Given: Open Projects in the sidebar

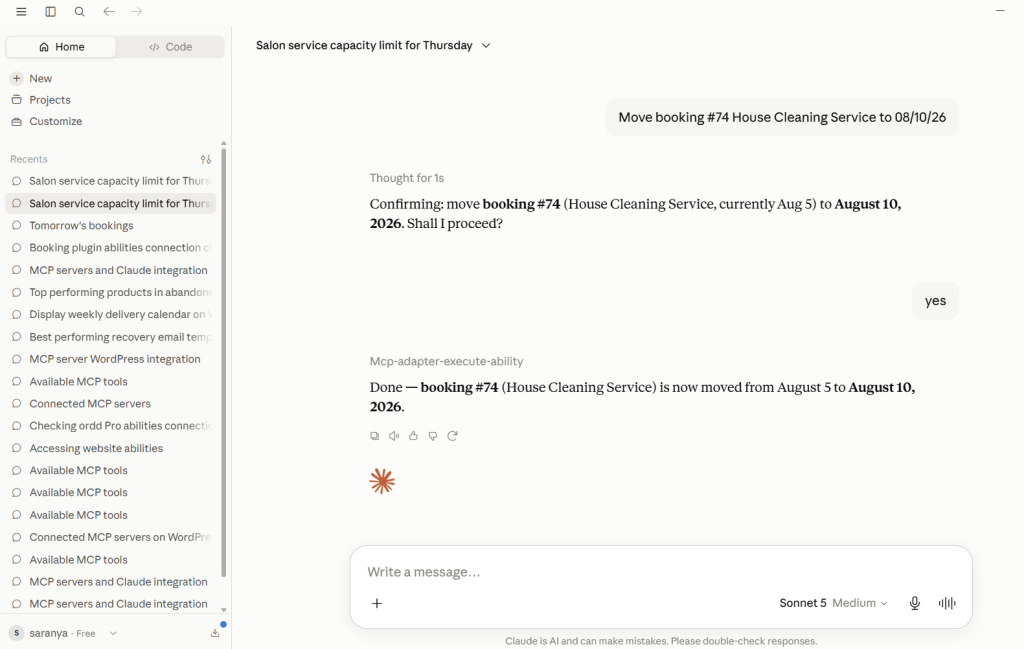Looking at the screenshot, I should click(40, 100).
